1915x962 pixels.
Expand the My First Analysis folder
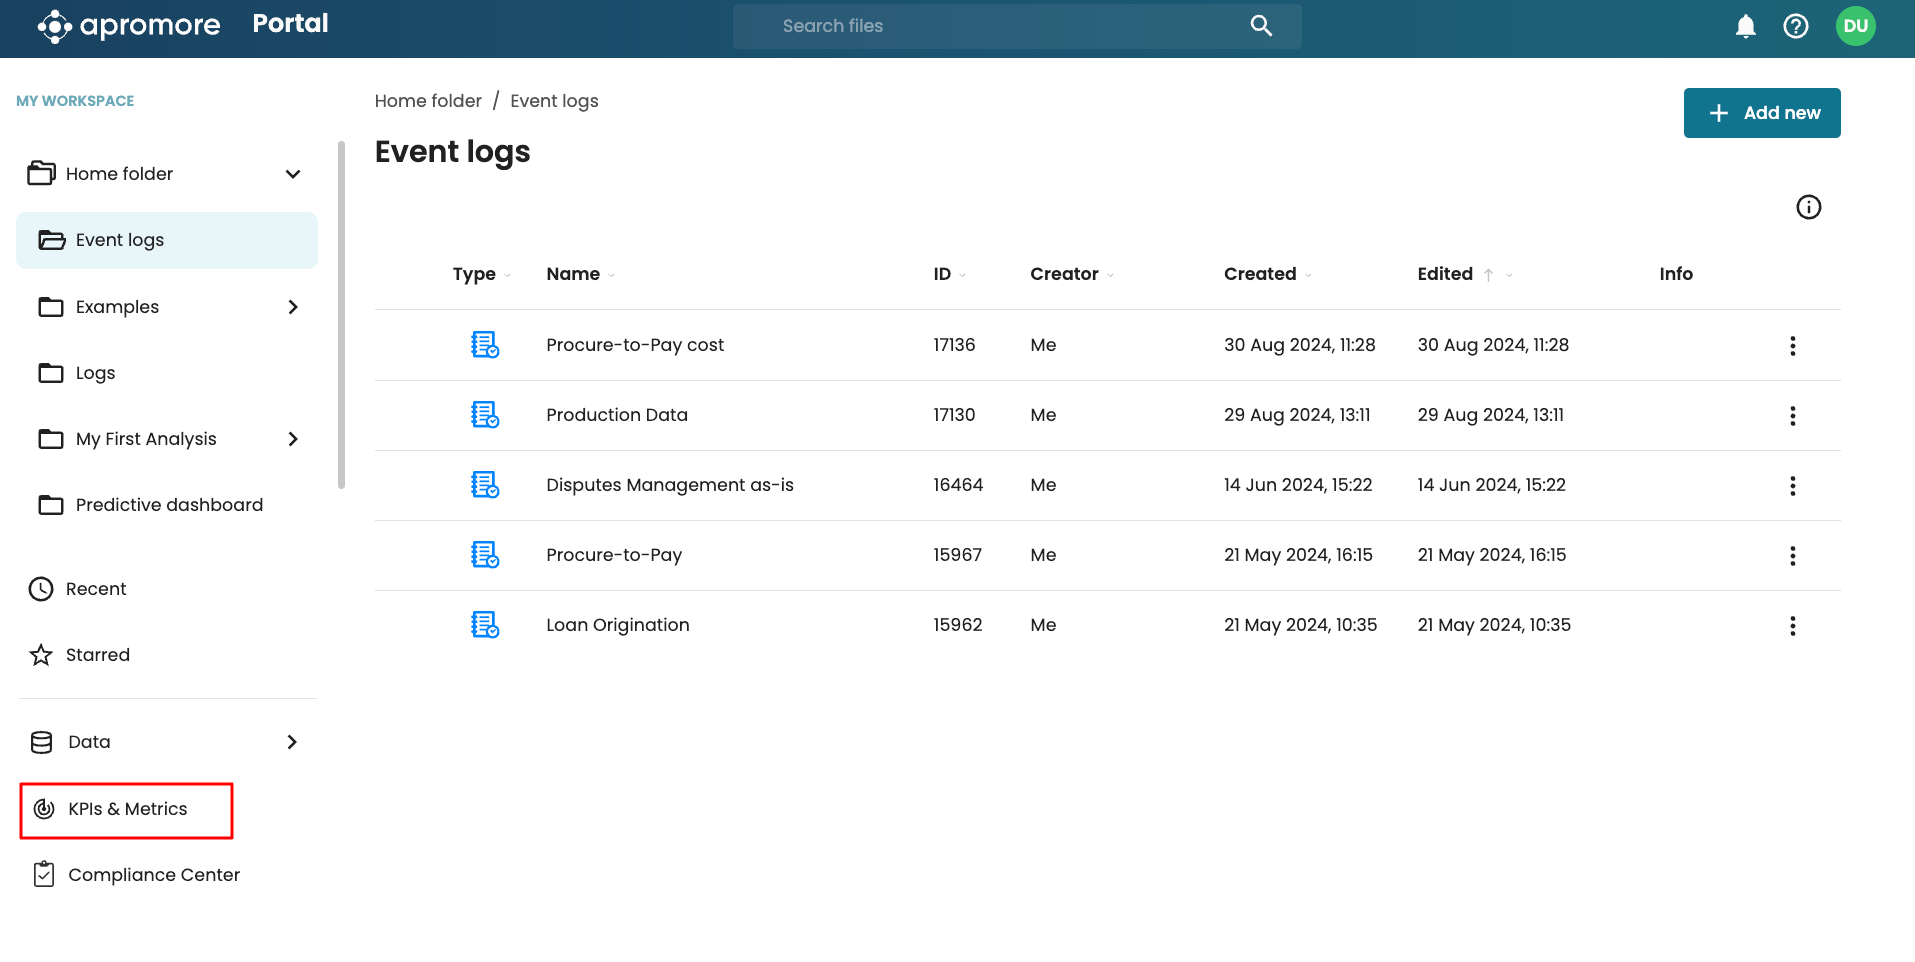coord(293,439)
